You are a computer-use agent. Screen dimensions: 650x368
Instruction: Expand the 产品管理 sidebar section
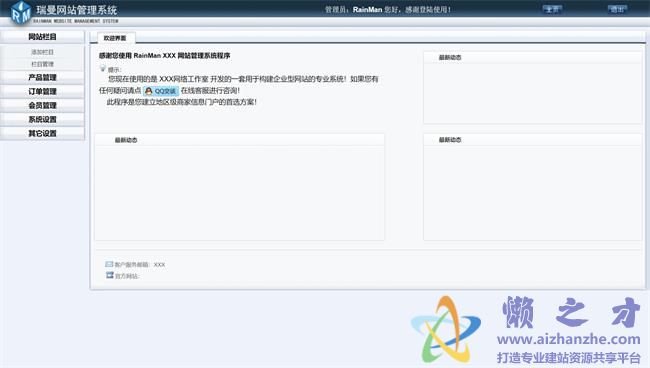[x=42, y=77]
